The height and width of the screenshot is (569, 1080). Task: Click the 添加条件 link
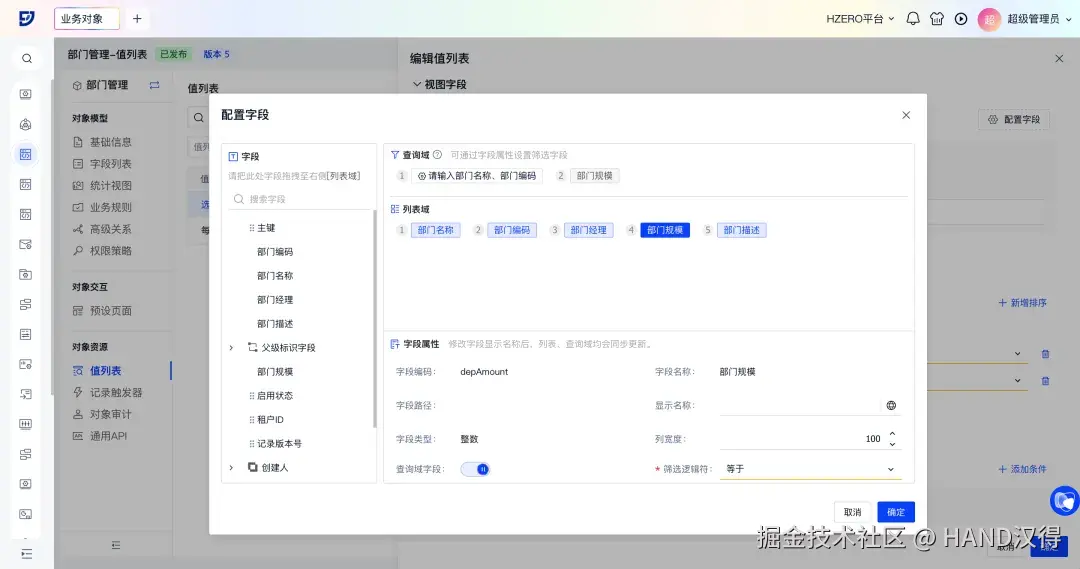[1023, 469]
